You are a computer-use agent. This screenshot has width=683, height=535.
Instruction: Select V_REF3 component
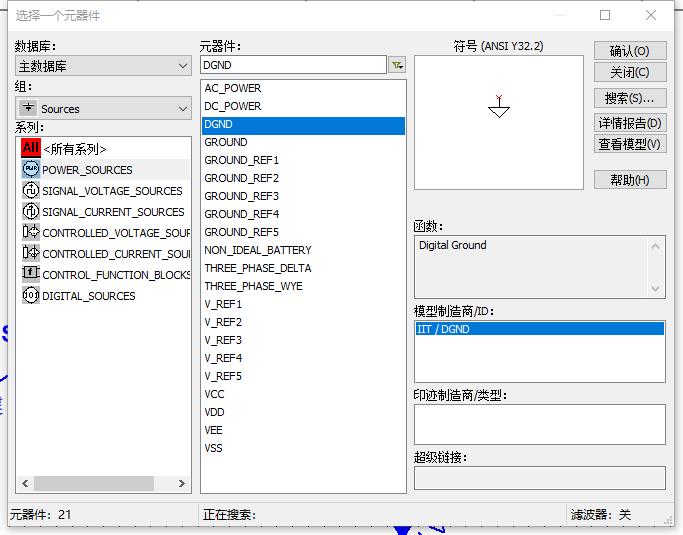click(x=303, y=340)
